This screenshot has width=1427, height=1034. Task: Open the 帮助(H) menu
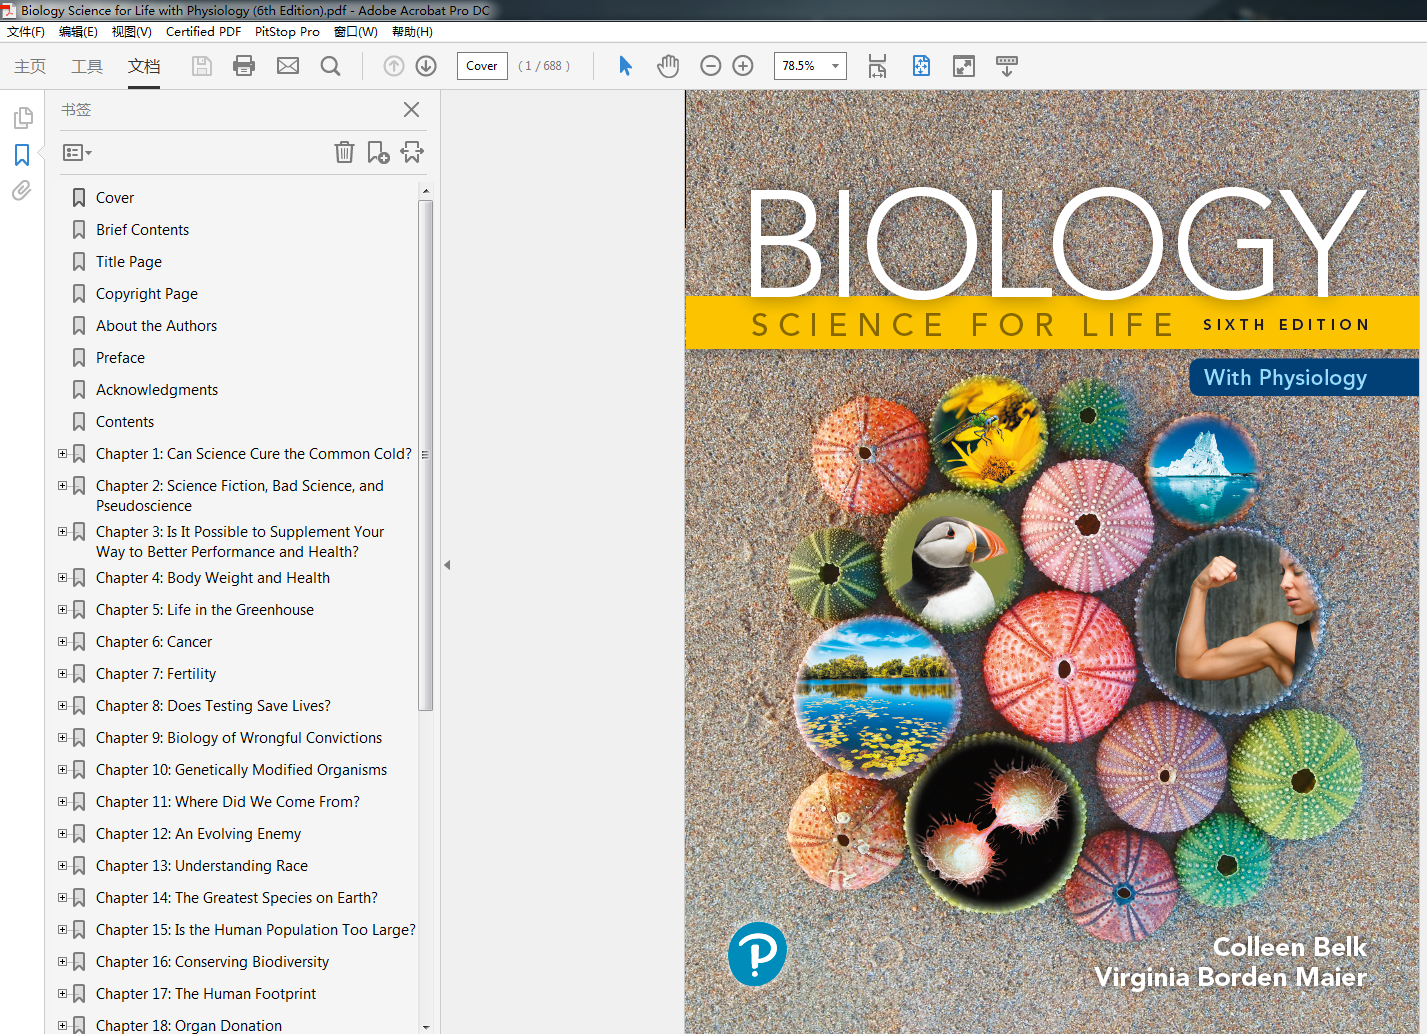point(412,32)
